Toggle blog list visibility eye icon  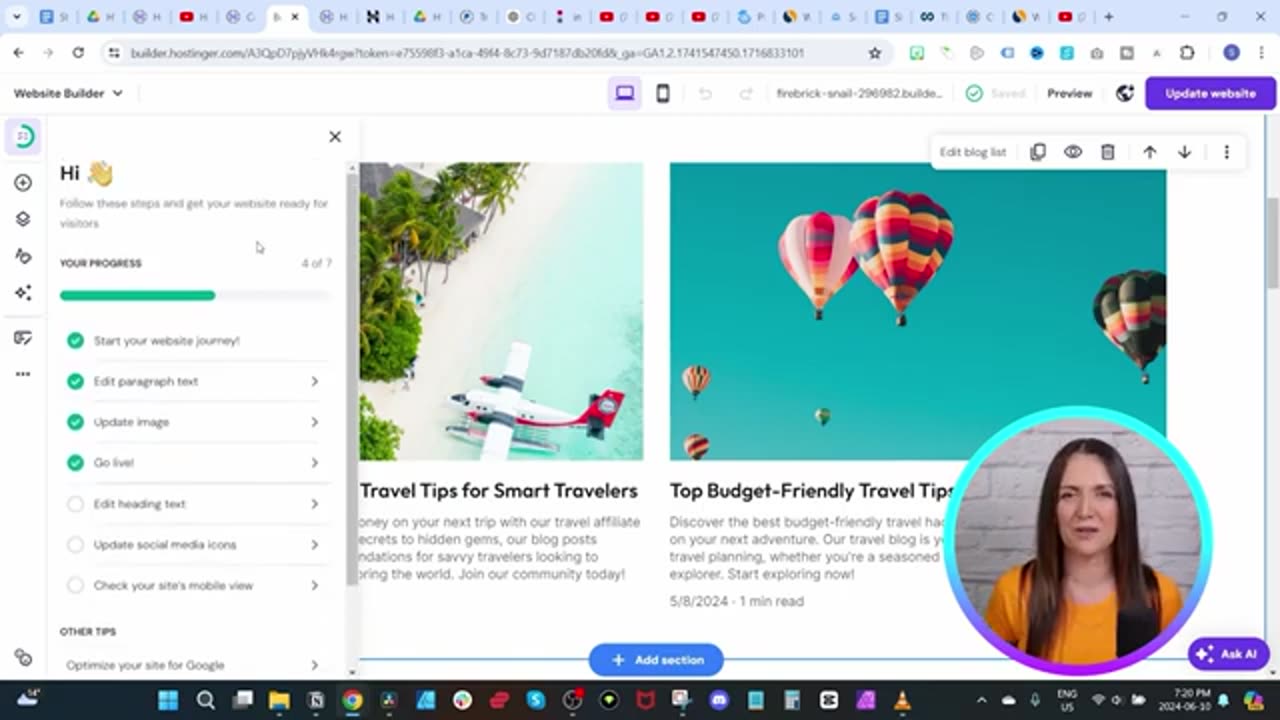coord(1073,152)
